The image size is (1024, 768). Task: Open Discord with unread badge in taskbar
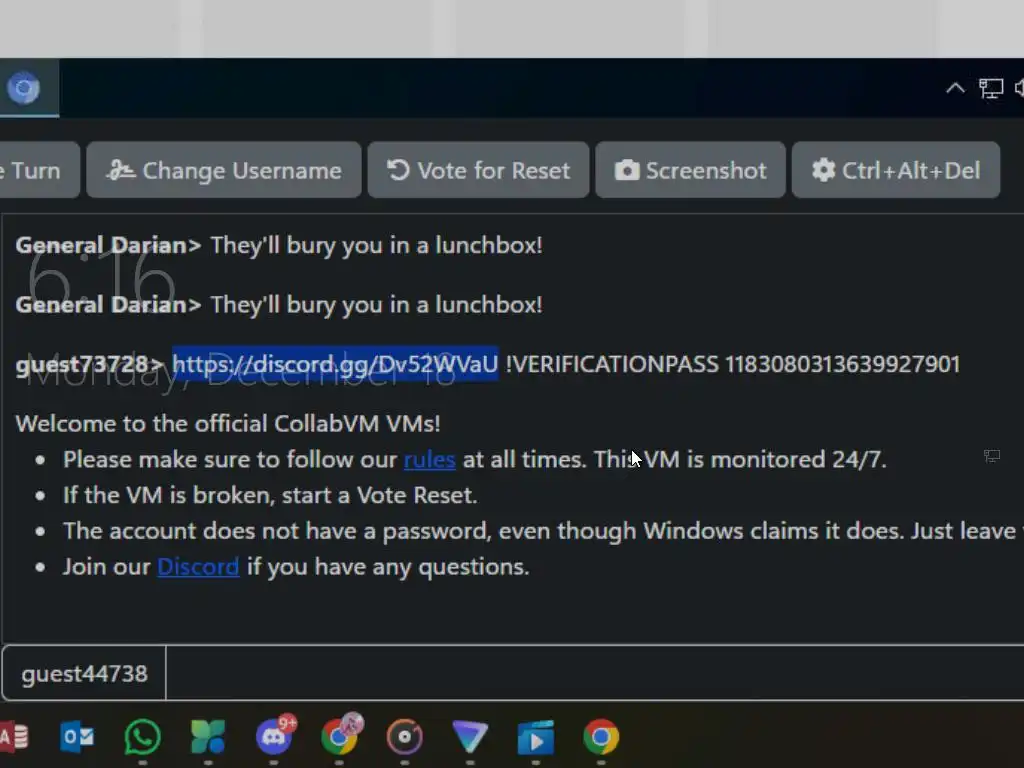tap(275, 736)
